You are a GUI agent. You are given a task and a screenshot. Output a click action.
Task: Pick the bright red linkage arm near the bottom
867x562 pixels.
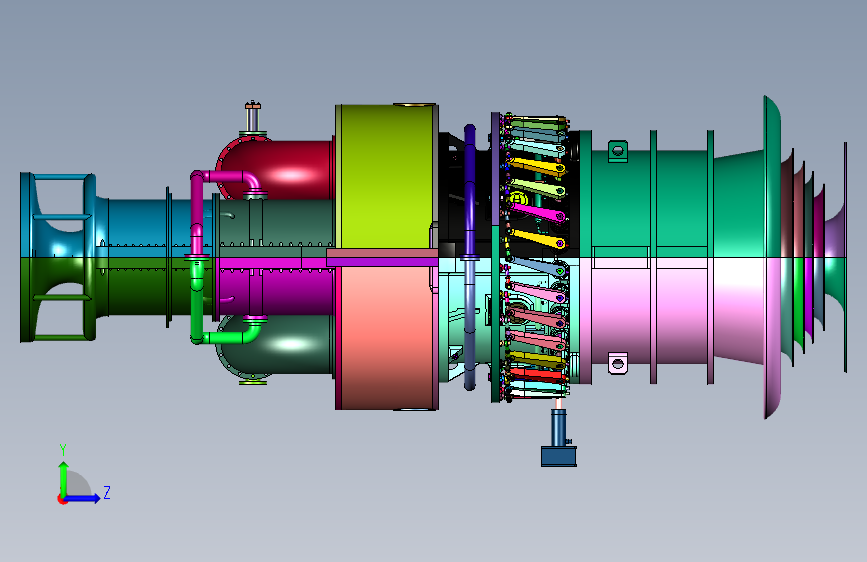point(537,375)
